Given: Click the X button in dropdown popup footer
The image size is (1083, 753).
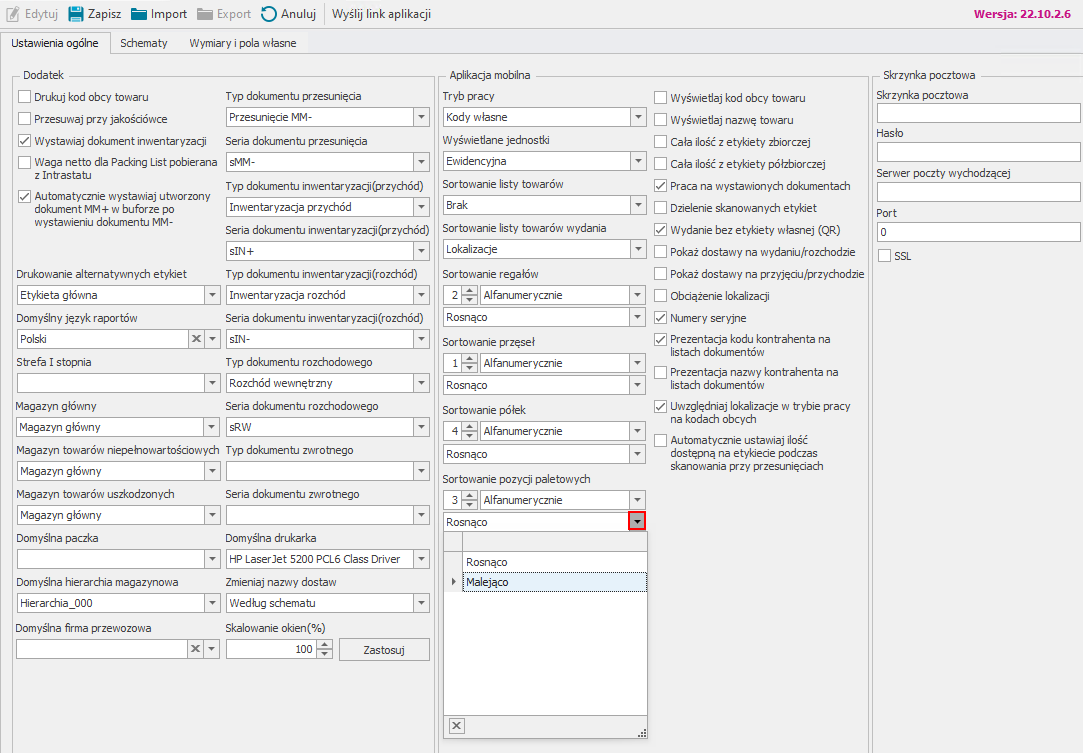Looking at the screenshot, I should click(455, 725).
